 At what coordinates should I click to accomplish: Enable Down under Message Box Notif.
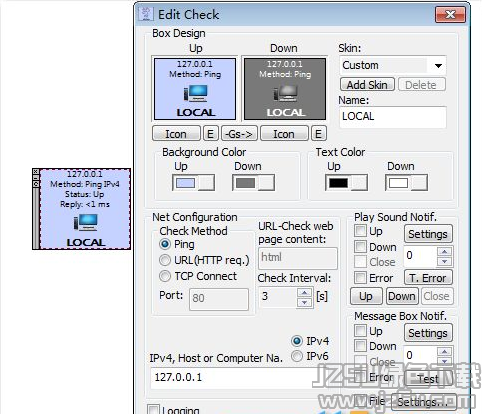[360, 346]
